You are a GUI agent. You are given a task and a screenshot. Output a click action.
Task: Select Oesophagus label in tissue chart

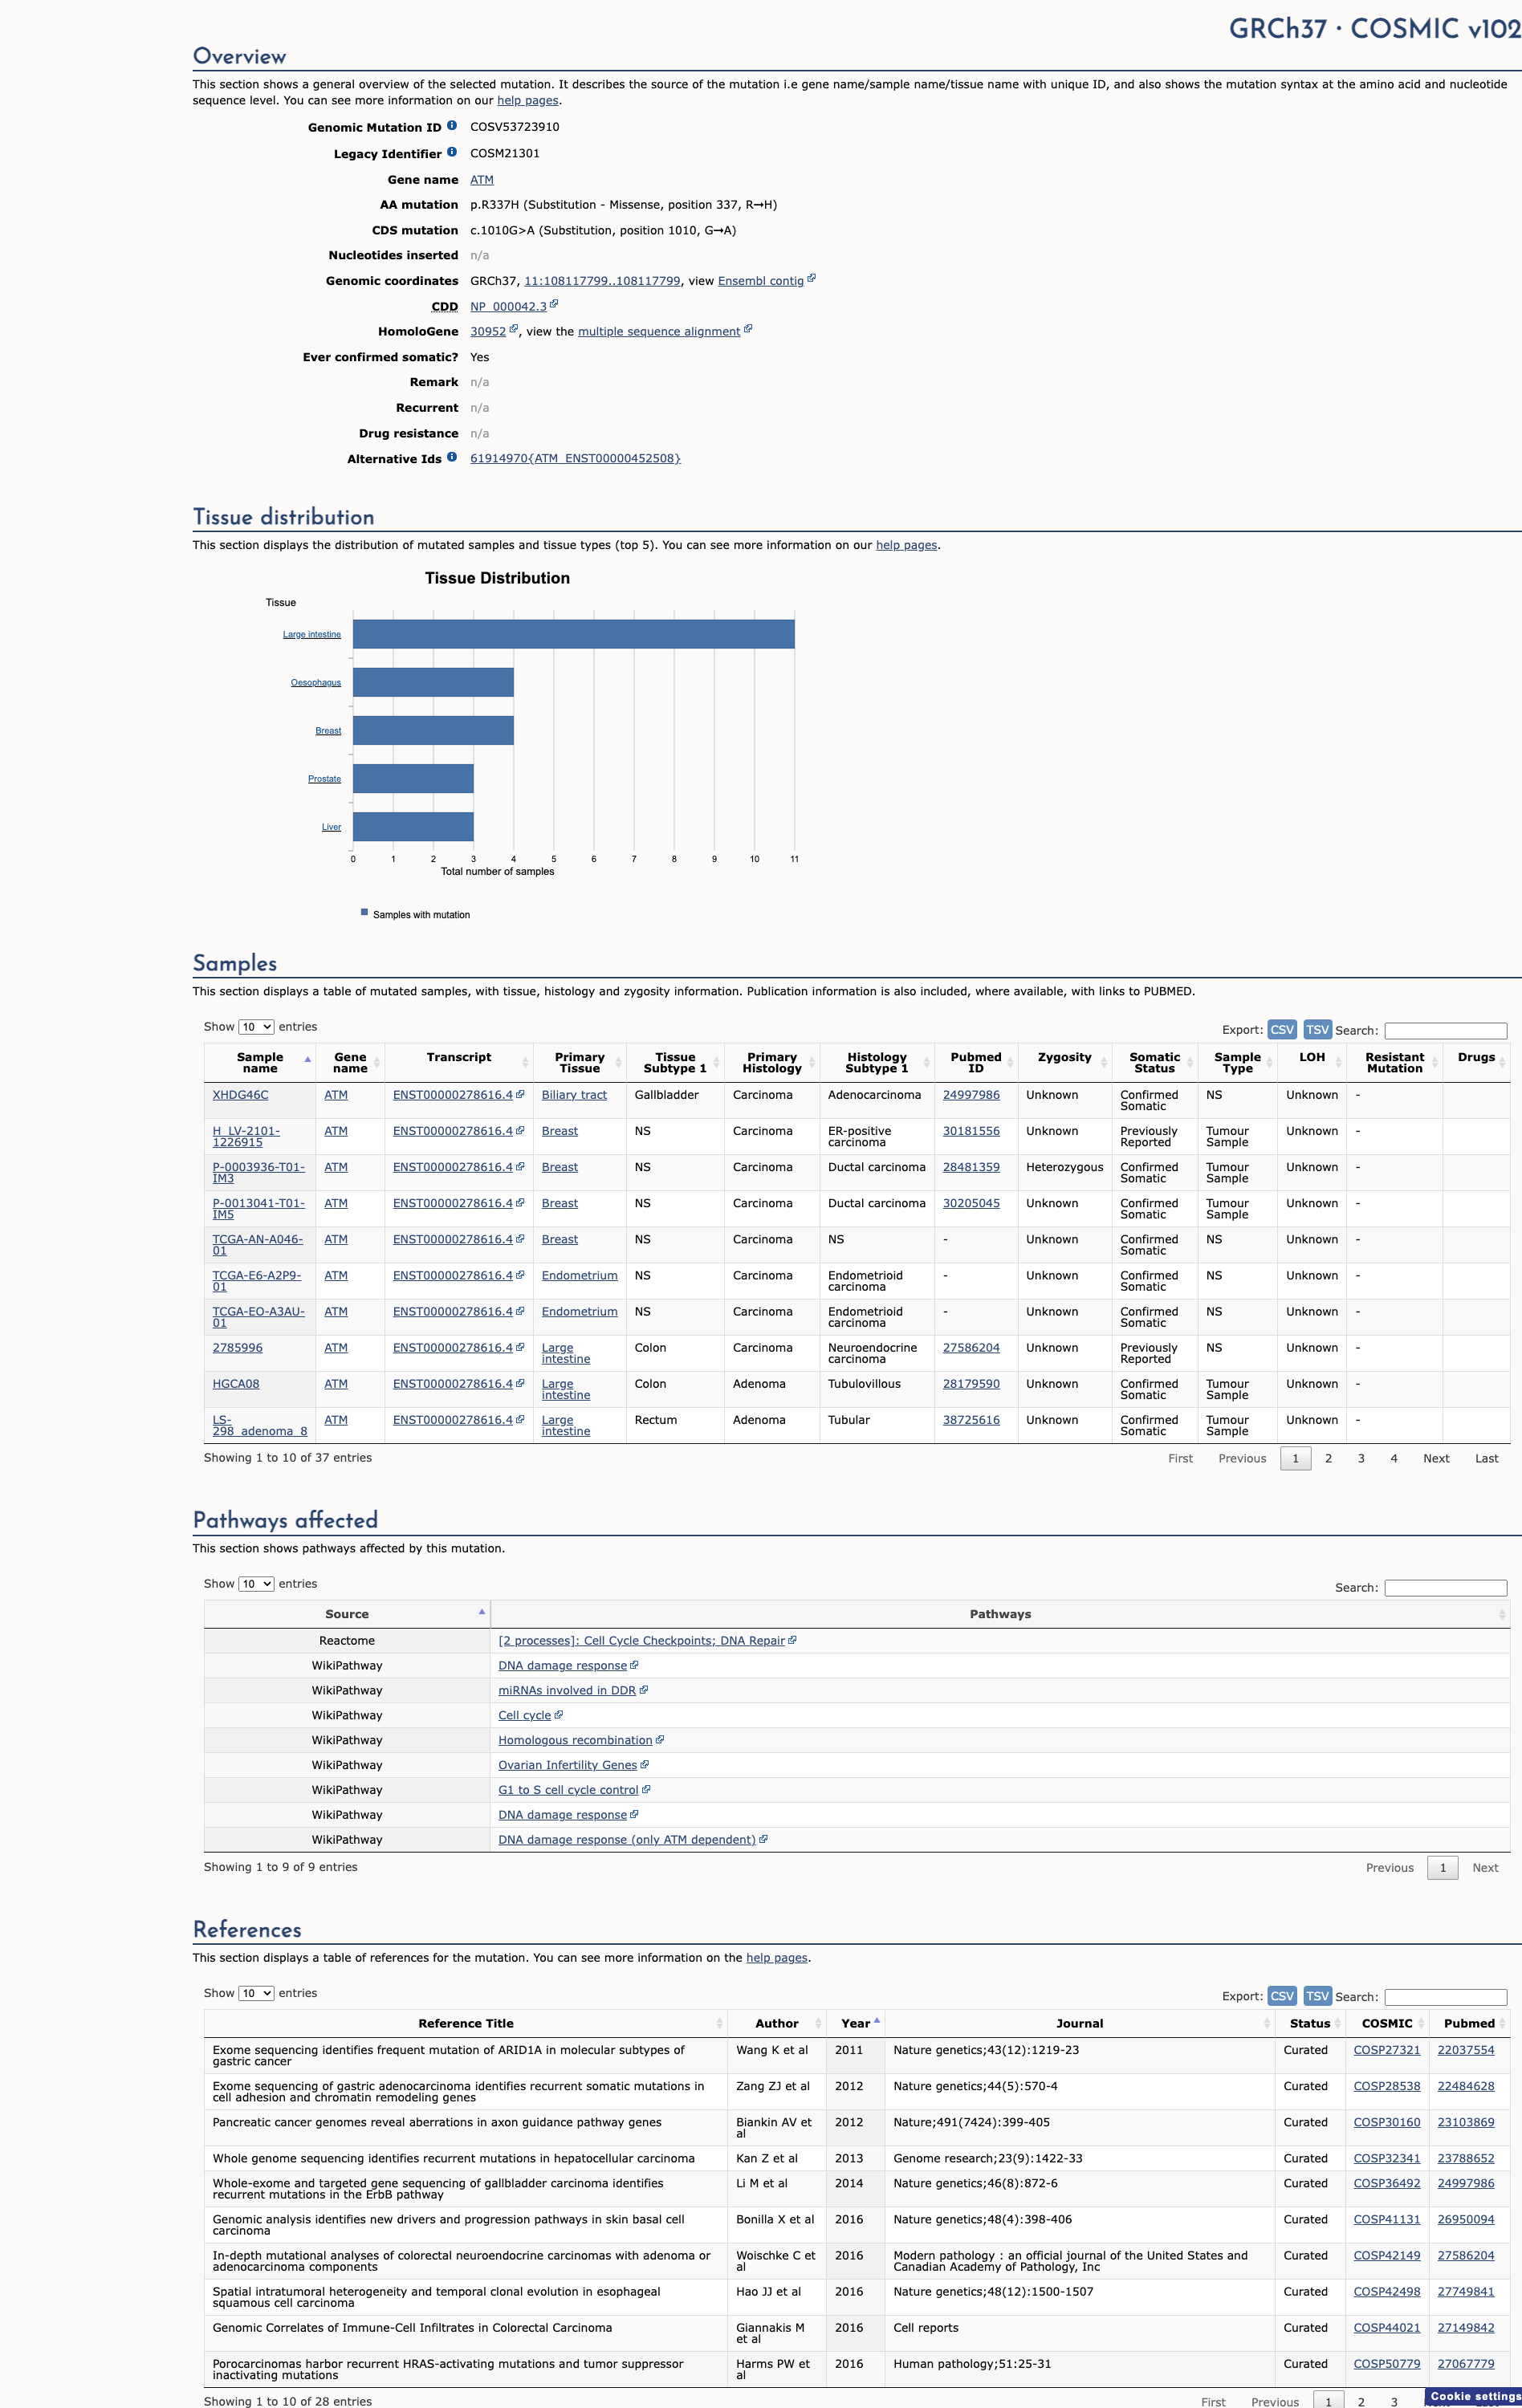[x=316, y=683]
